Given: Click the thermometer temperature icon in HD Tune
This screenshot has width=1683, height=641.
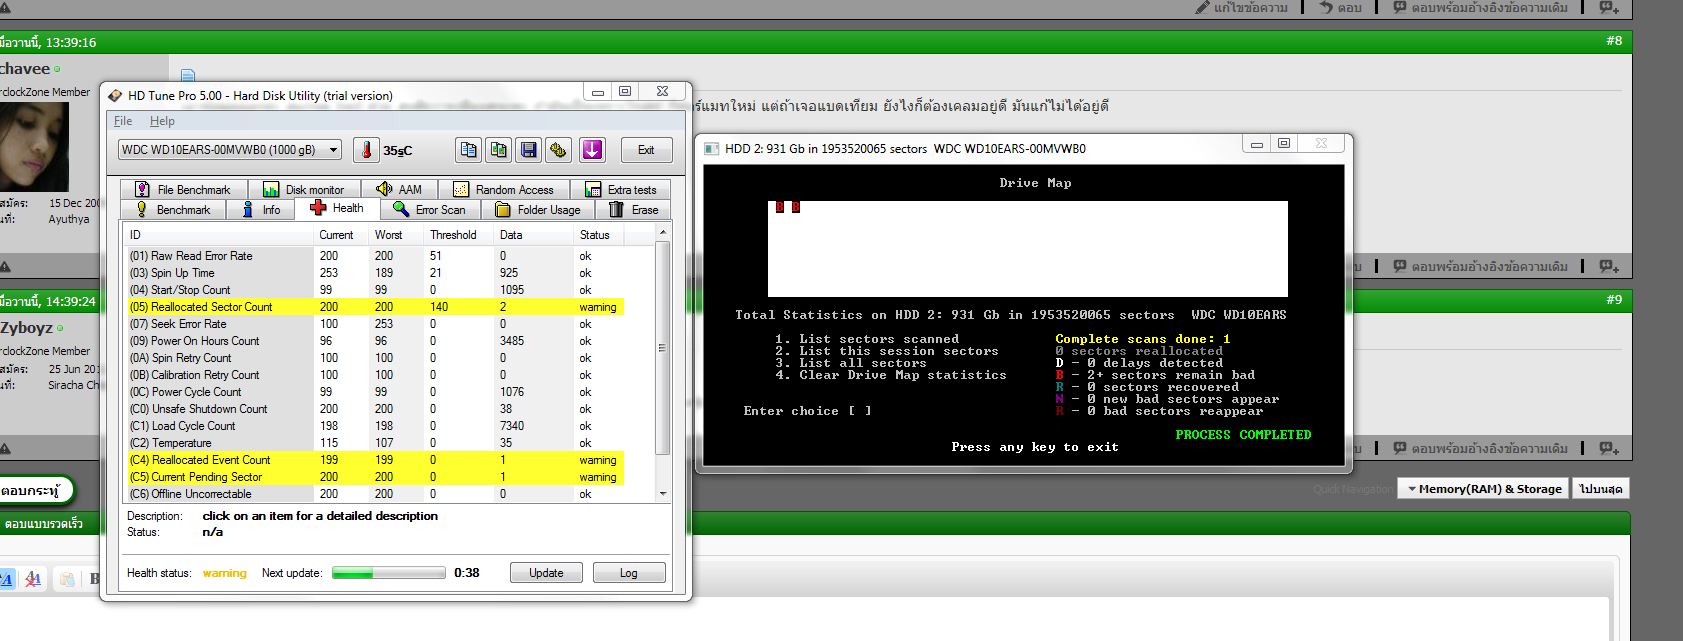Looking at the screenshot, I should click(x=366, y=150).
